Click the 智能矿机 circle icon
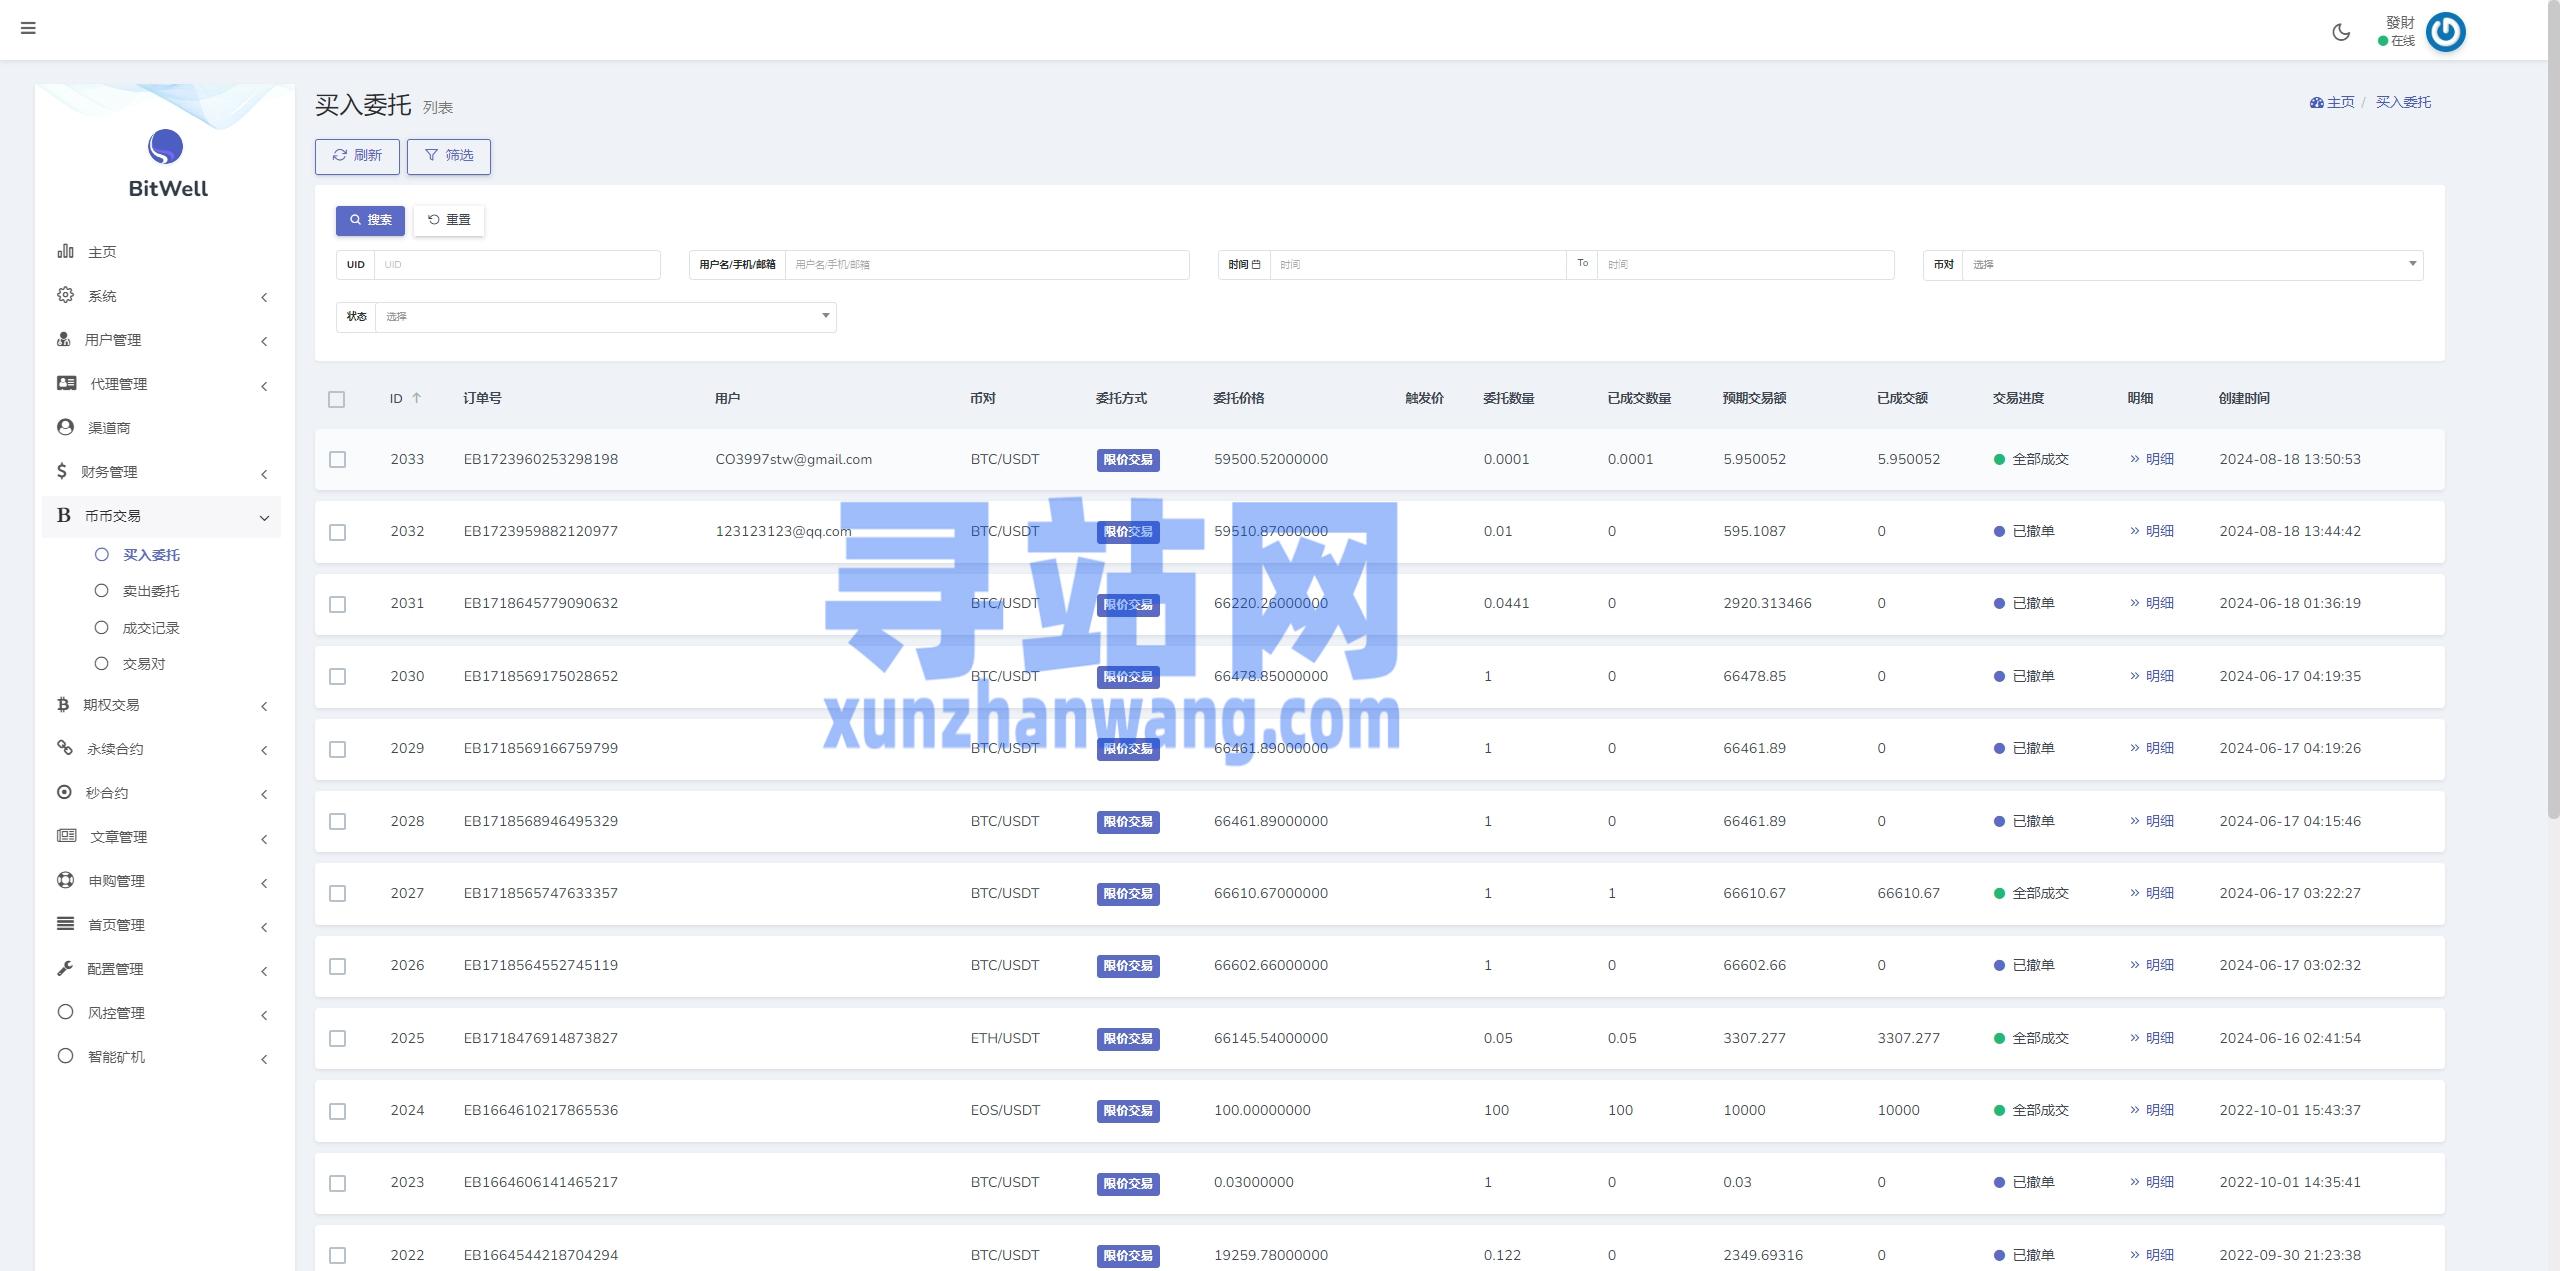 65,1056
